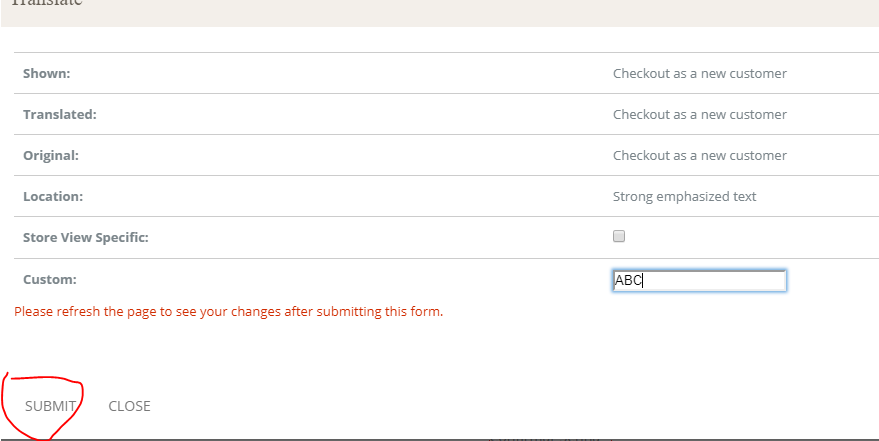The height and width of the screenshot is (441, 879).
Task: Click the Shown row's checkout text value
Action: [699, 74]
